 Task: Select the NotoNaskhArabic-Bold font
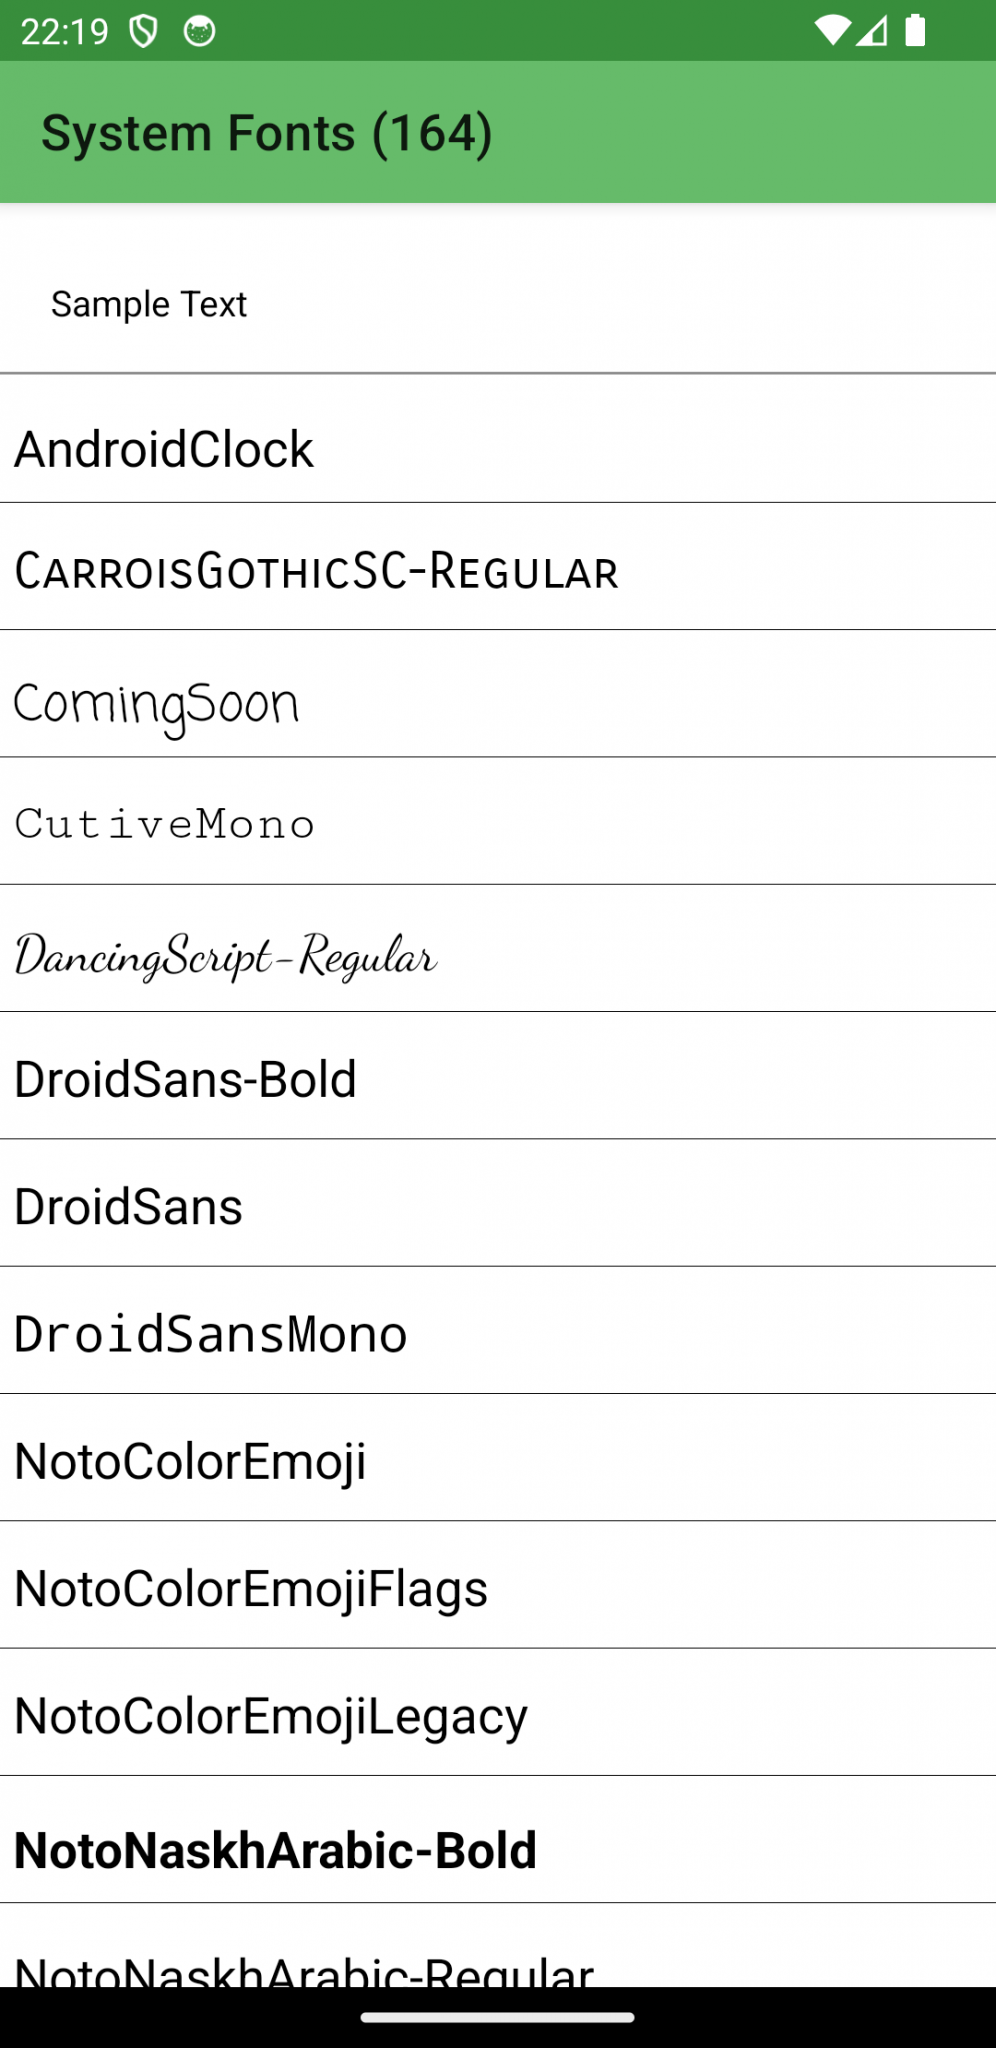[400, 1849]
